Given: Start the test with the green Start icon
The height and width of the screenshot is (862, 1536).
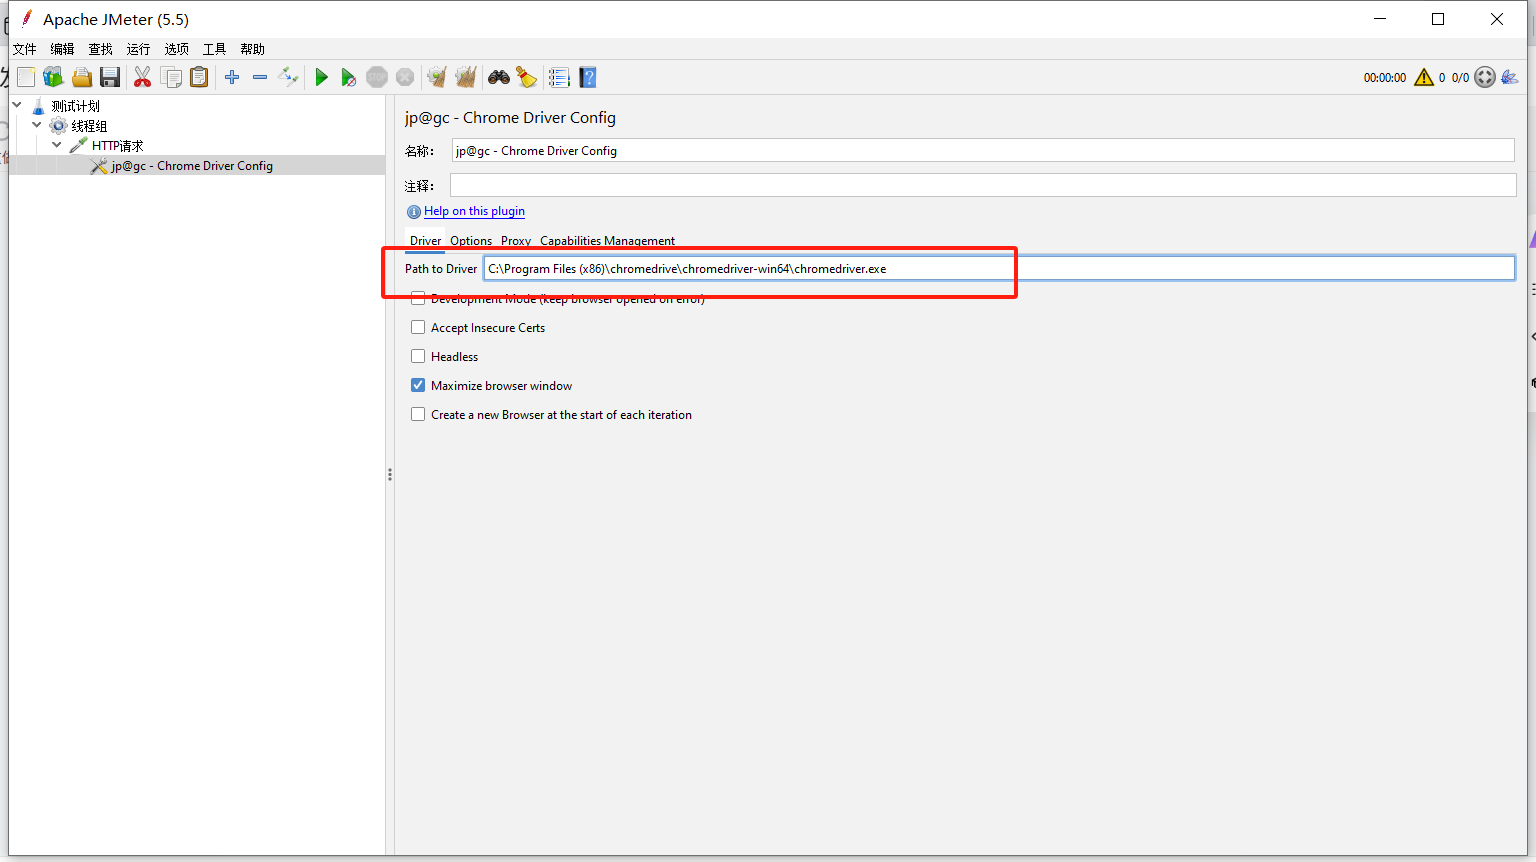Looking at the screenshot, I should pyautogui.click(x=321, y=77).
